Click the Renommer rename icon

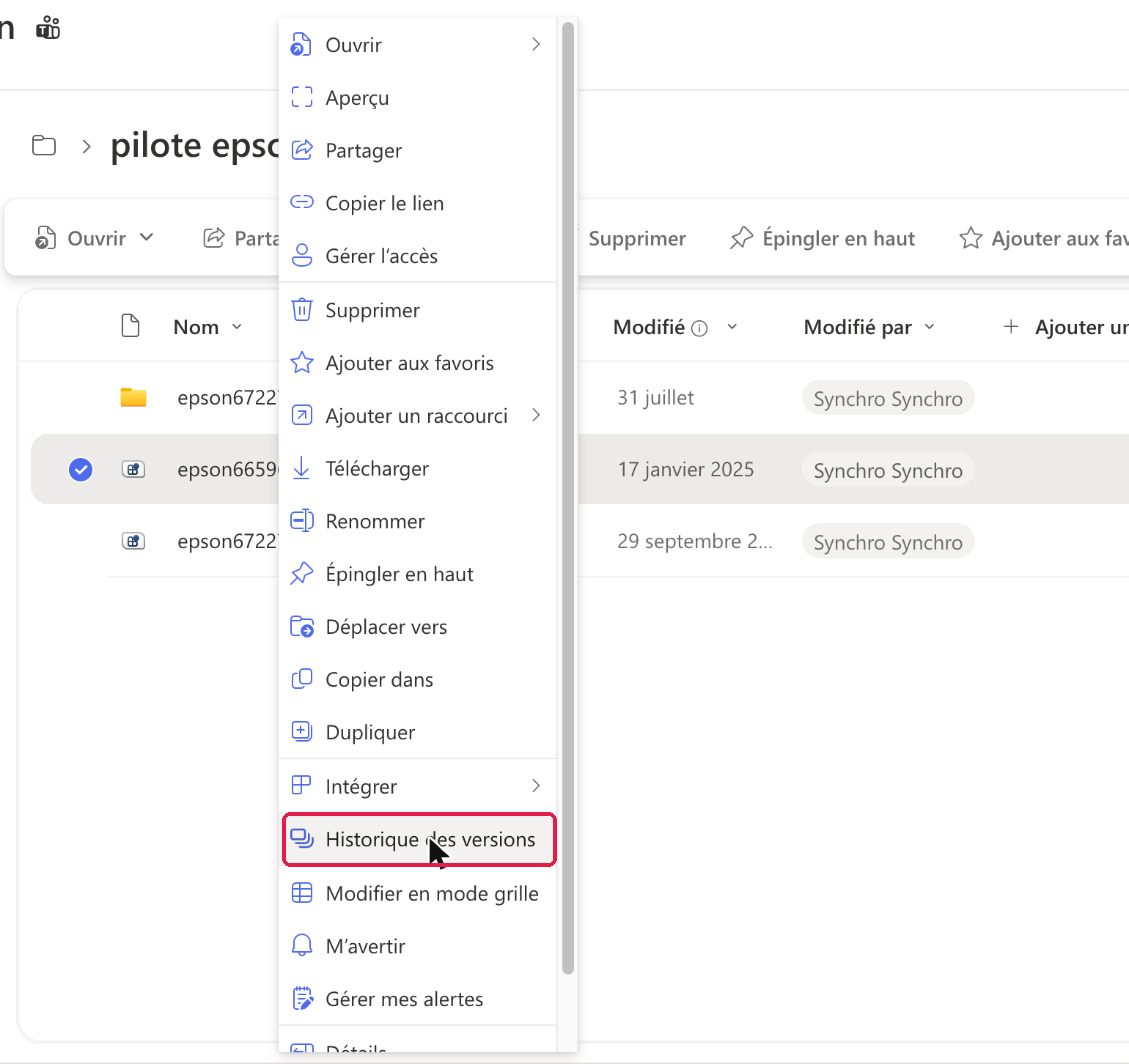click(x=302, y=520)
